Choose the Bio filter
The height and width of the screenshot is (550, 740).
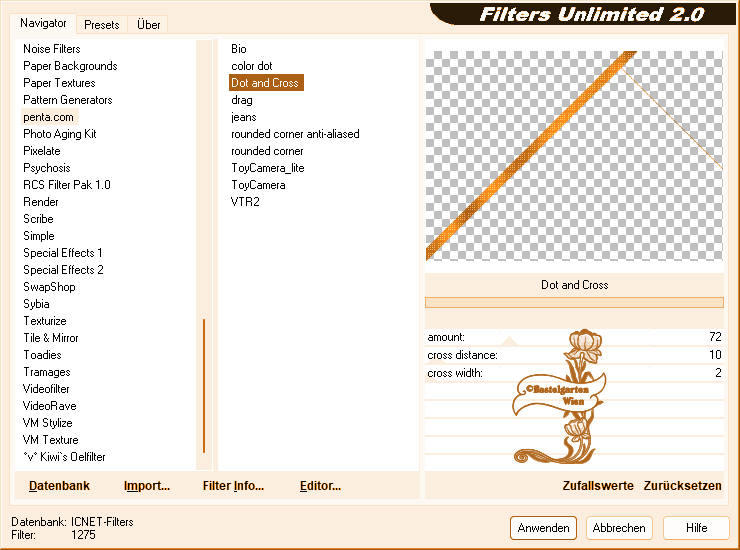239,49
